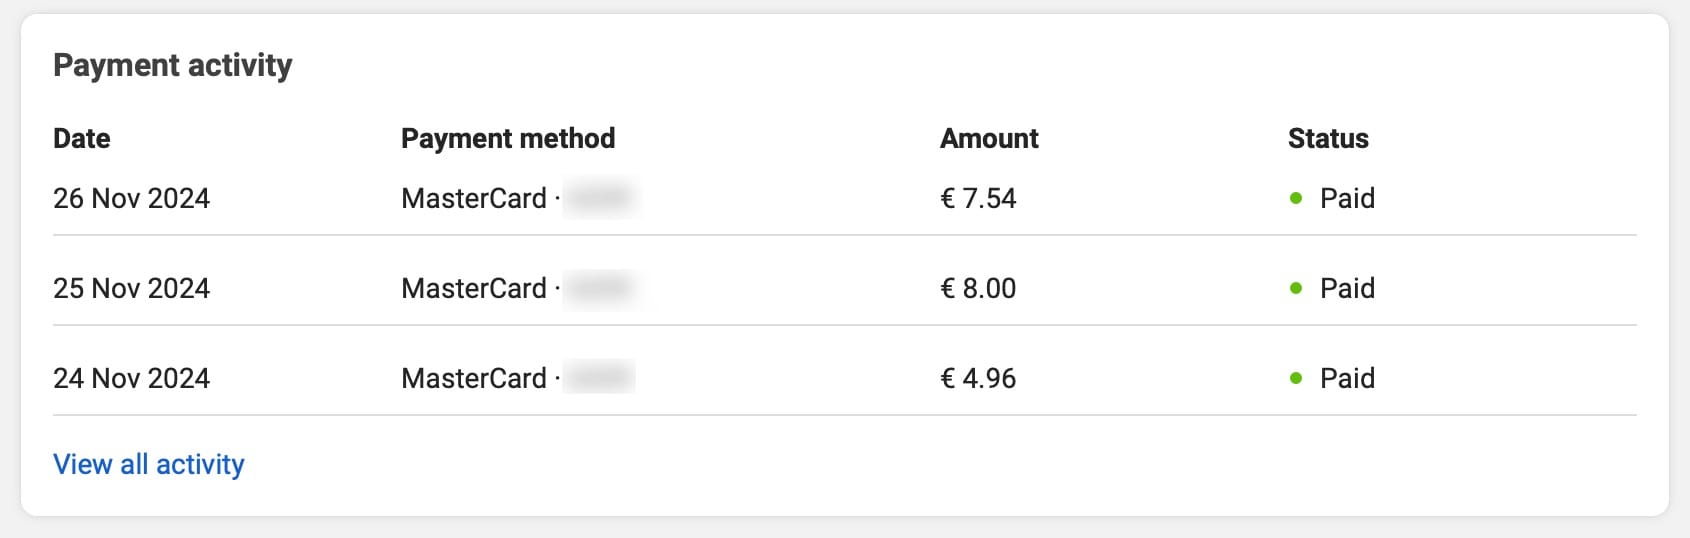Click the Status column header
This screenshot has height=538, width=1690.
(1328, 138)
